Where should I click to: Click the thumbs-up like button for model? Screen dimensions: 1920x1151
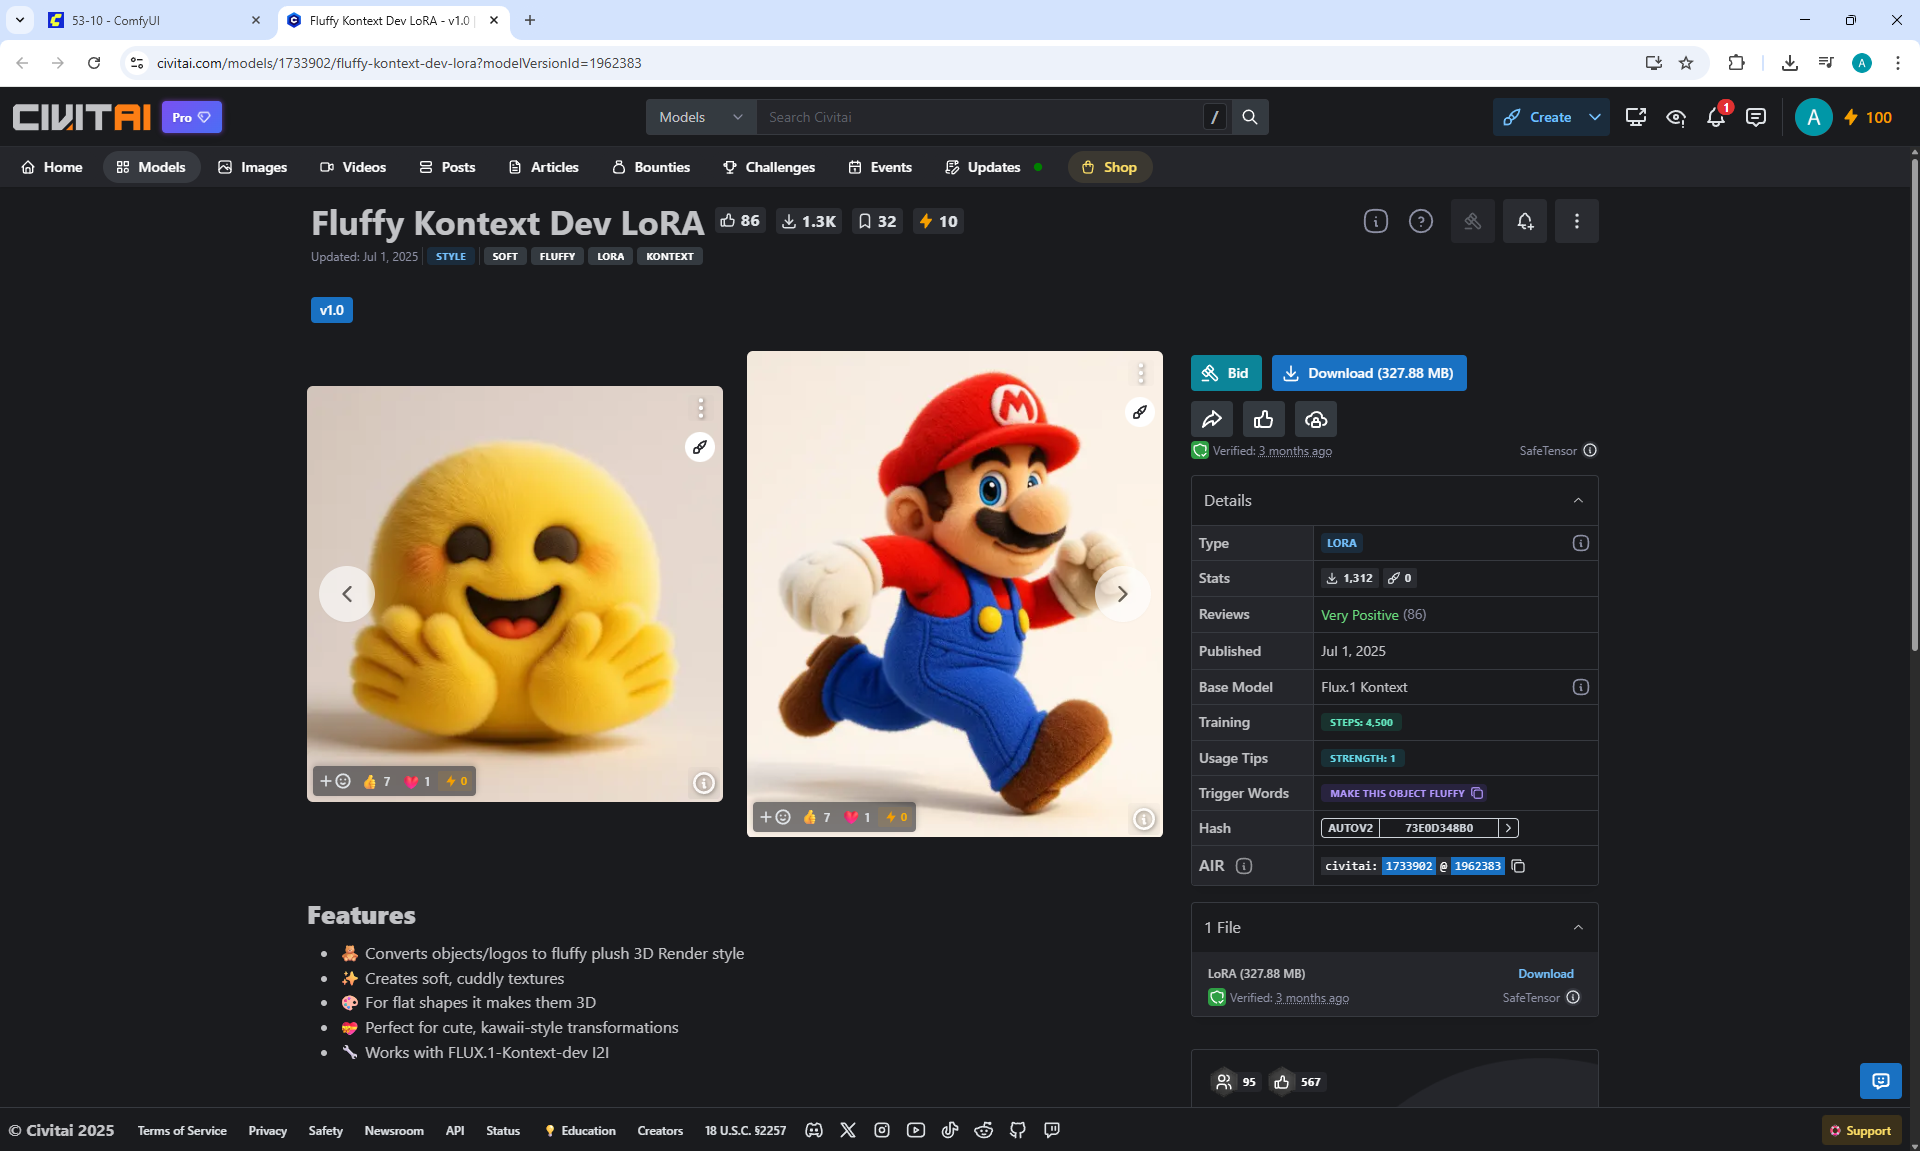[x=1264, y=419]
